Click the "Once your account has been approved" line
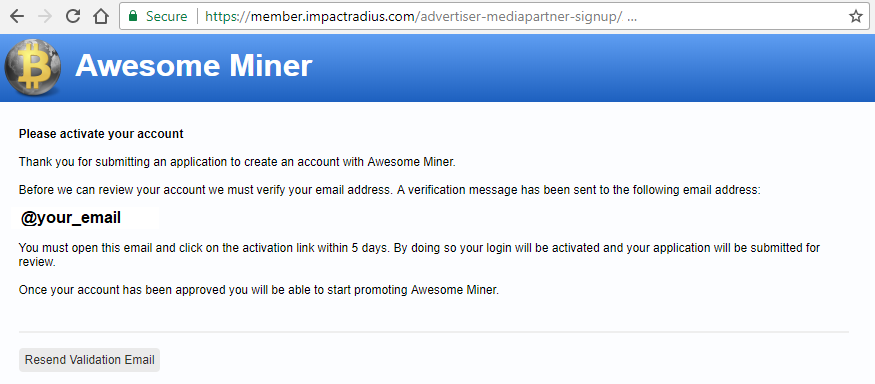 coord(259,290)
